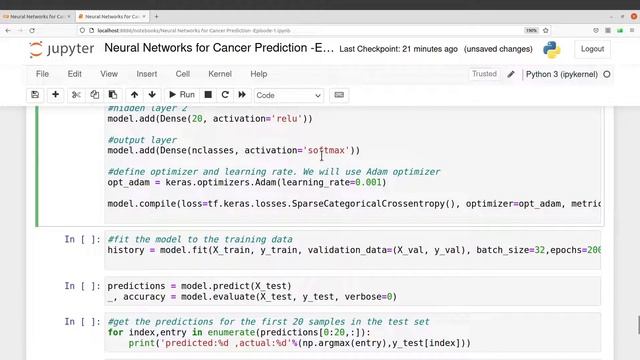Screen dimensions: 640x360
Task: Open the File menu
Action: pos(42,74)
